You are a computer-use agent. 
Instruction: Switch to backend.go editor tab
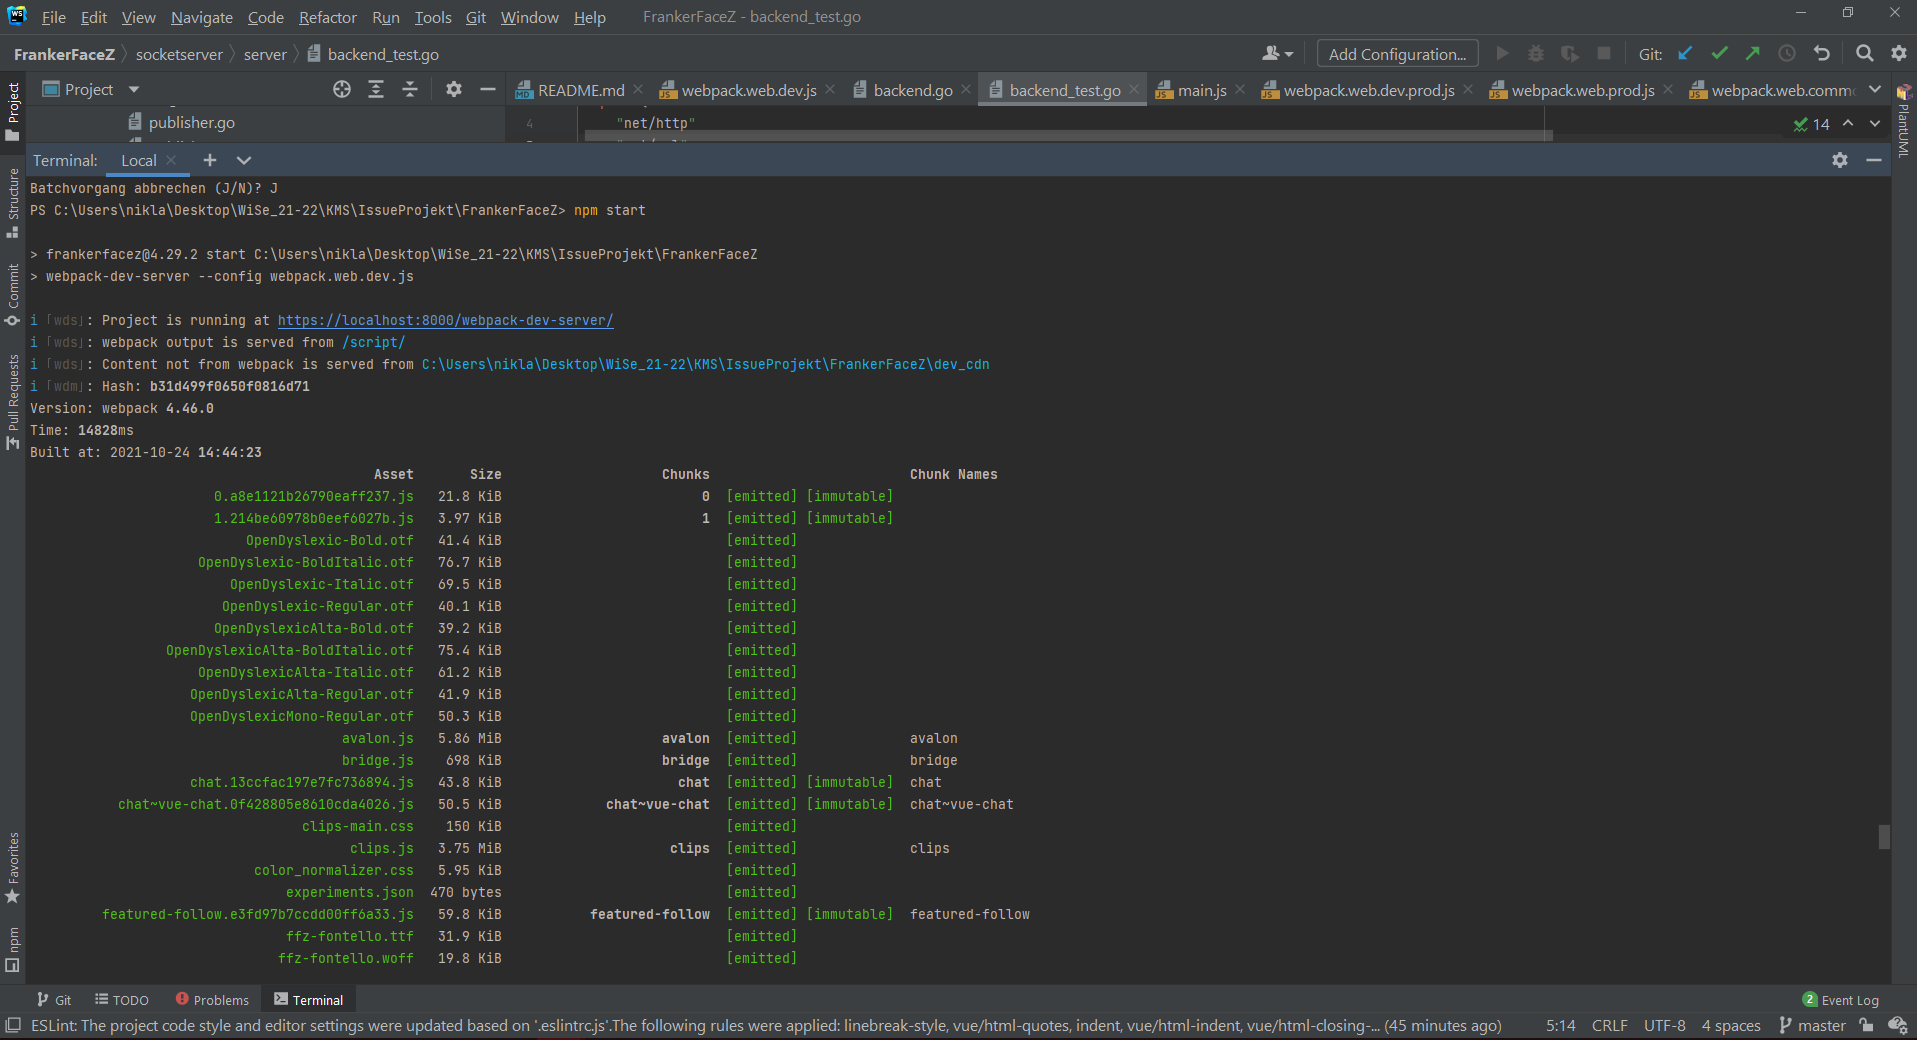912,90
